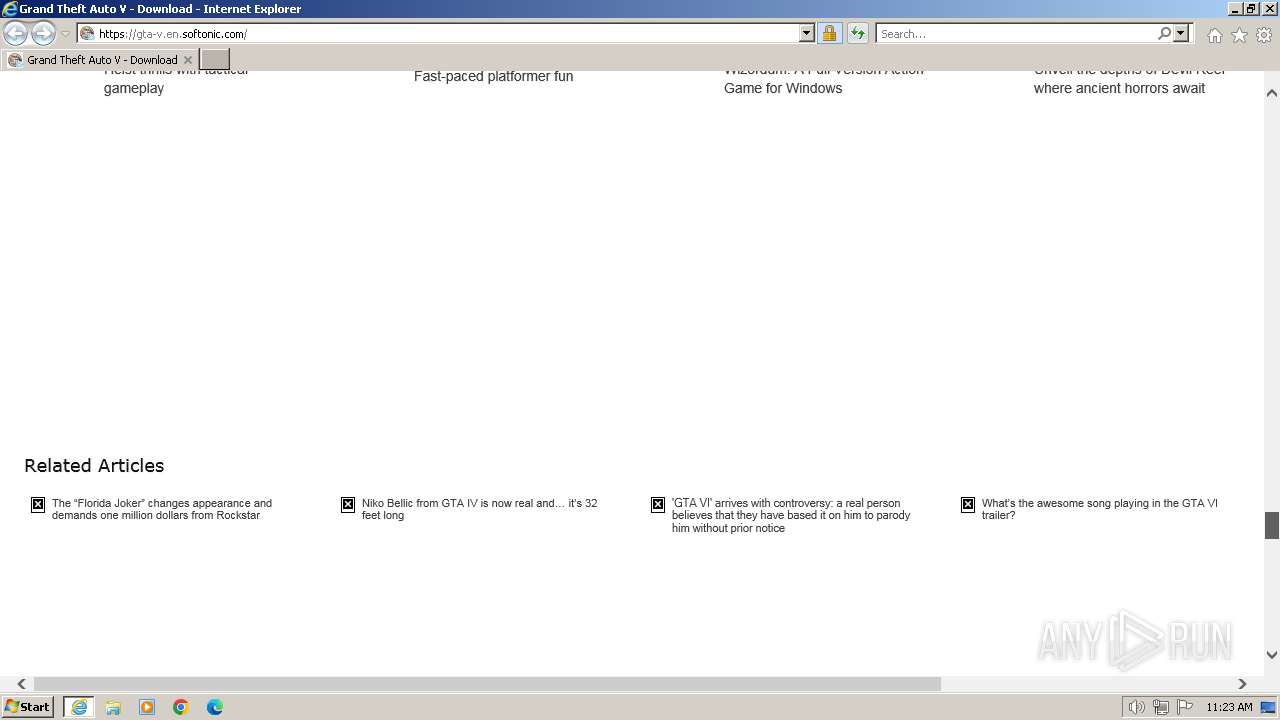Open media player taskbar icon
Image resolution: width=1280 pixels, height=720 pixels.
(147, 707)
